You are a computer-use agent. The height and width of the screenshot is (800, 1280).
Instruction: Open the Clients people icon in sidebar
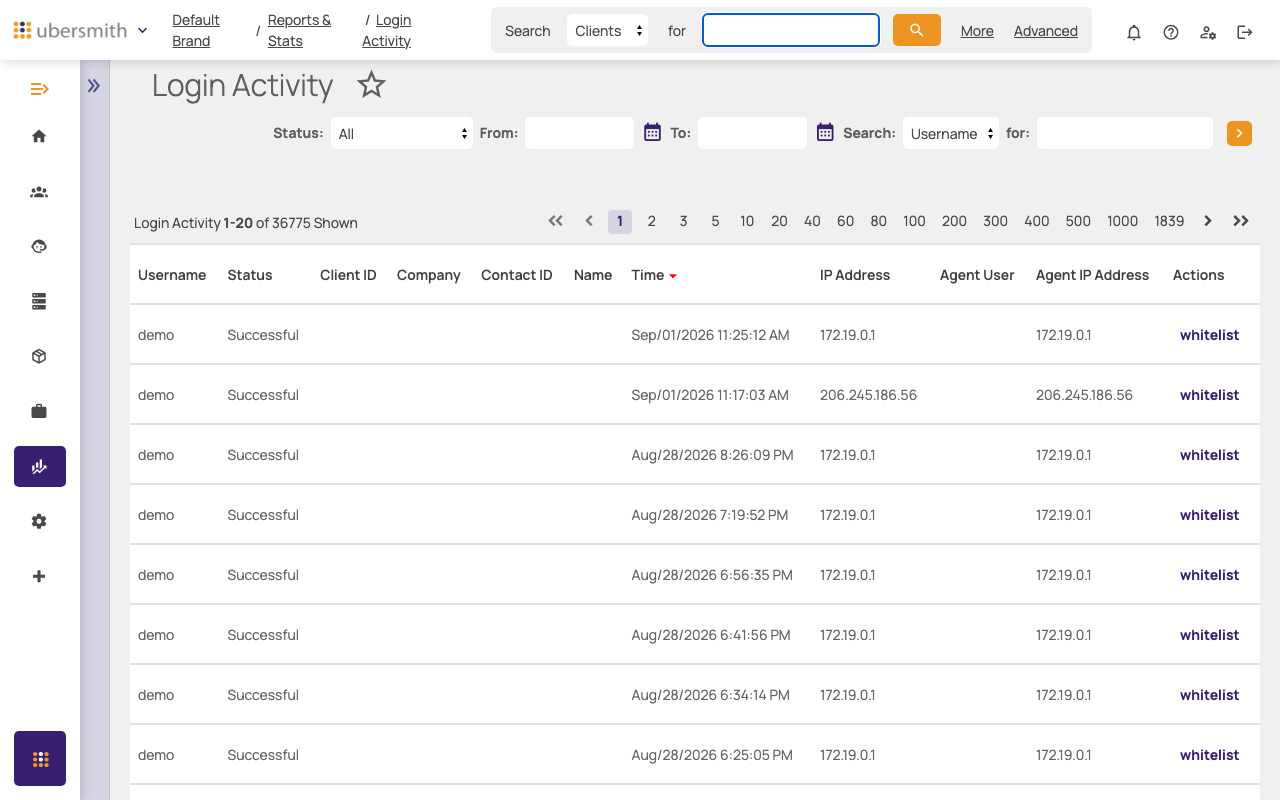point(39,192)
